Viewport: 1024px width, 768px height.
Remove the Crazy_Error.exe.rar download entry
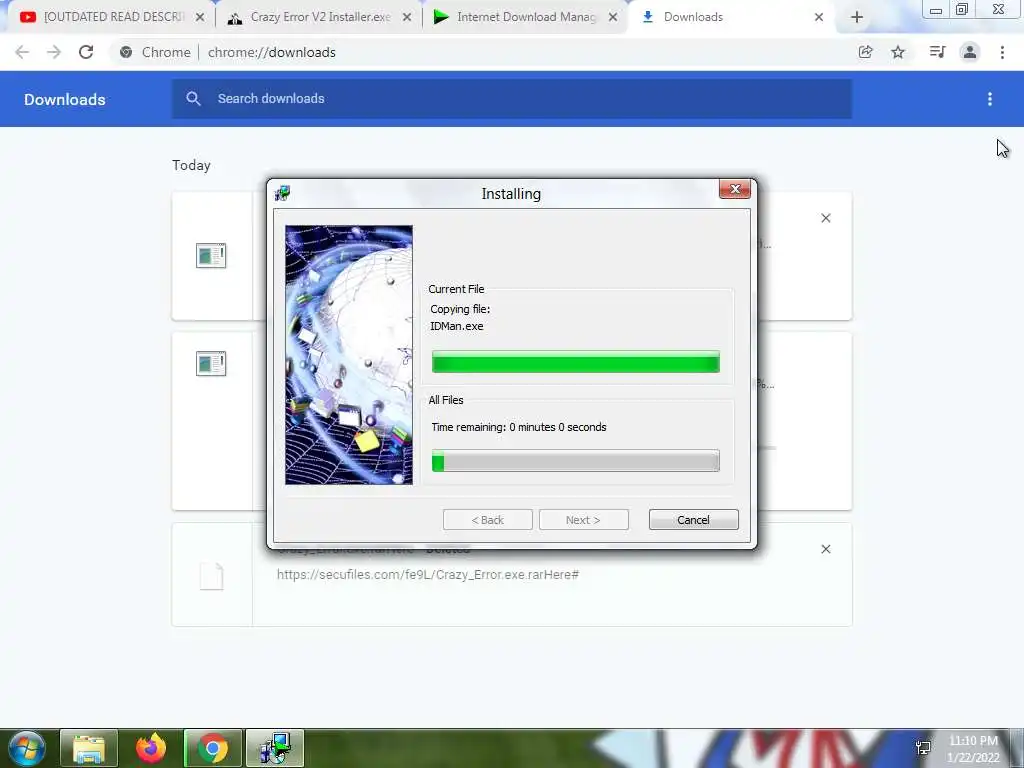[x=825, y=549]
